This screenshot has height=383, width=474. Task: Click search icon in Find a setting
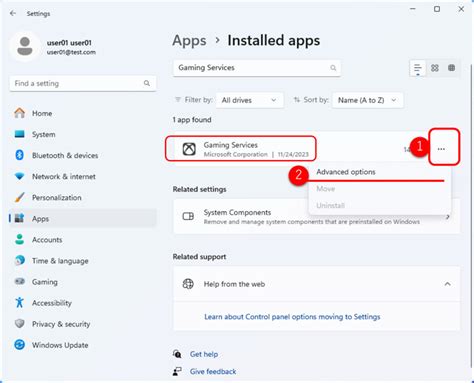pyautogui.click(x=147, y=83)
